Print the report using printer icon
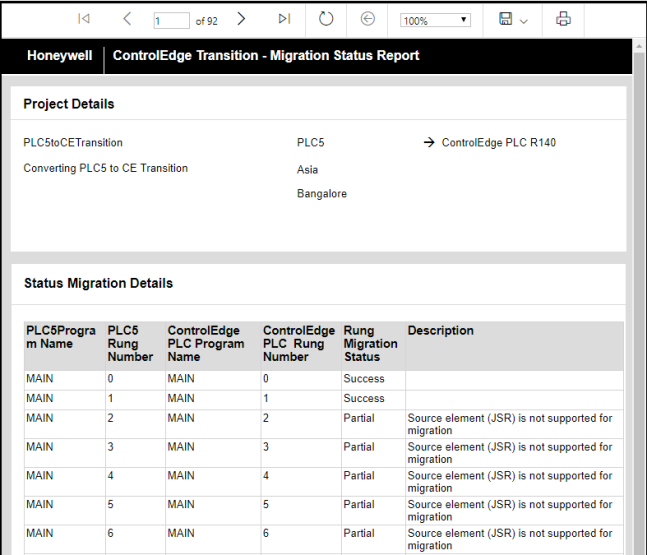The image size is (647, 555). [x=563, y=19]
